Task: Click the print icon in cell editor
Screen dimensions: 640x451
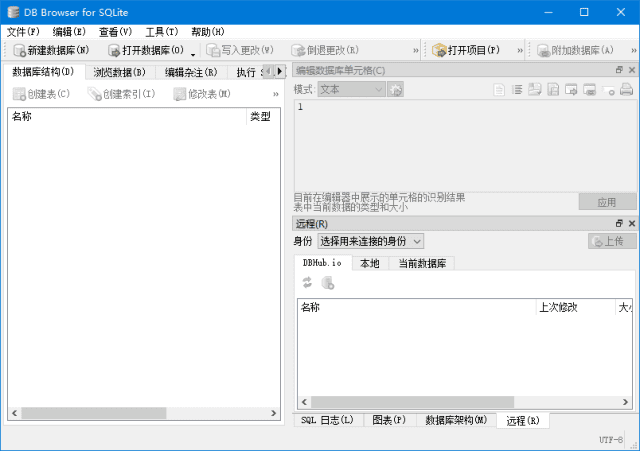Action: [627, 89]
